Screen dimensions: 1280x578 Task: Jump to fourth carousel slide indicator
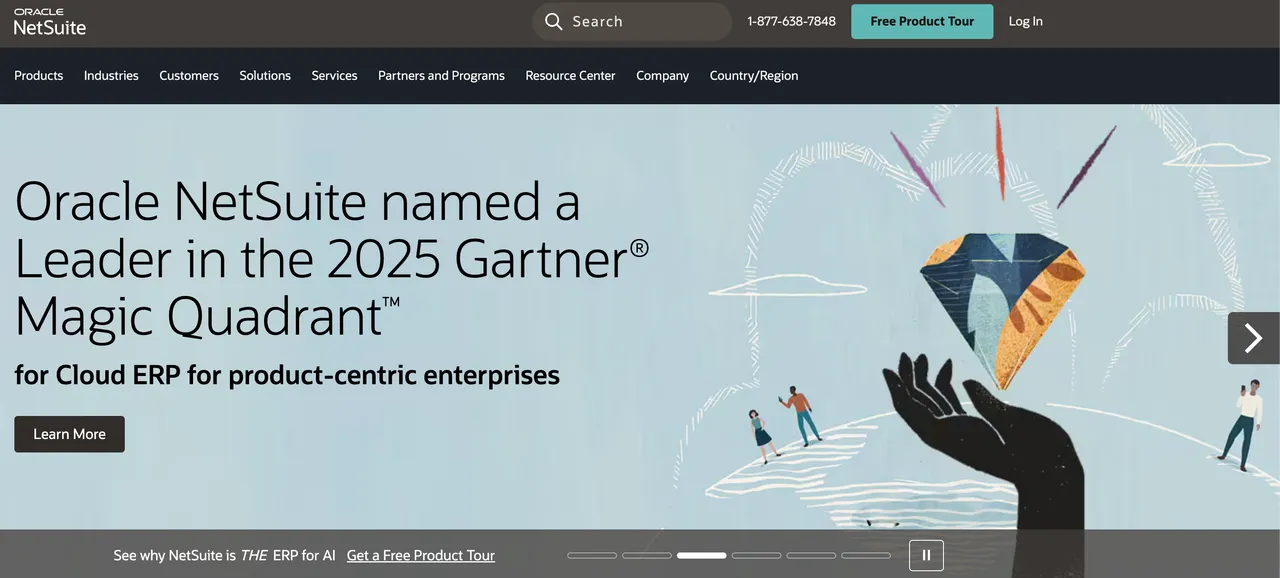[x=756, y=555]
